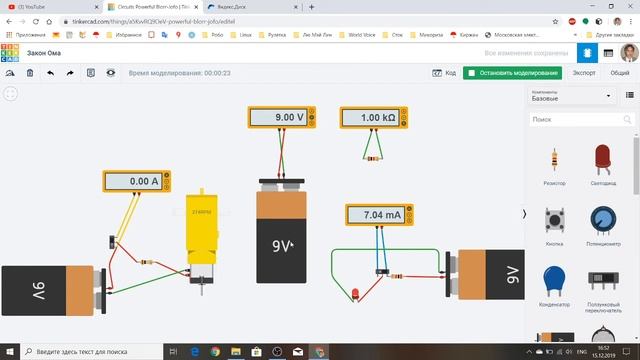Open the Windows Start menu
Screen dimensions: 640x360
tap(10, 351)
